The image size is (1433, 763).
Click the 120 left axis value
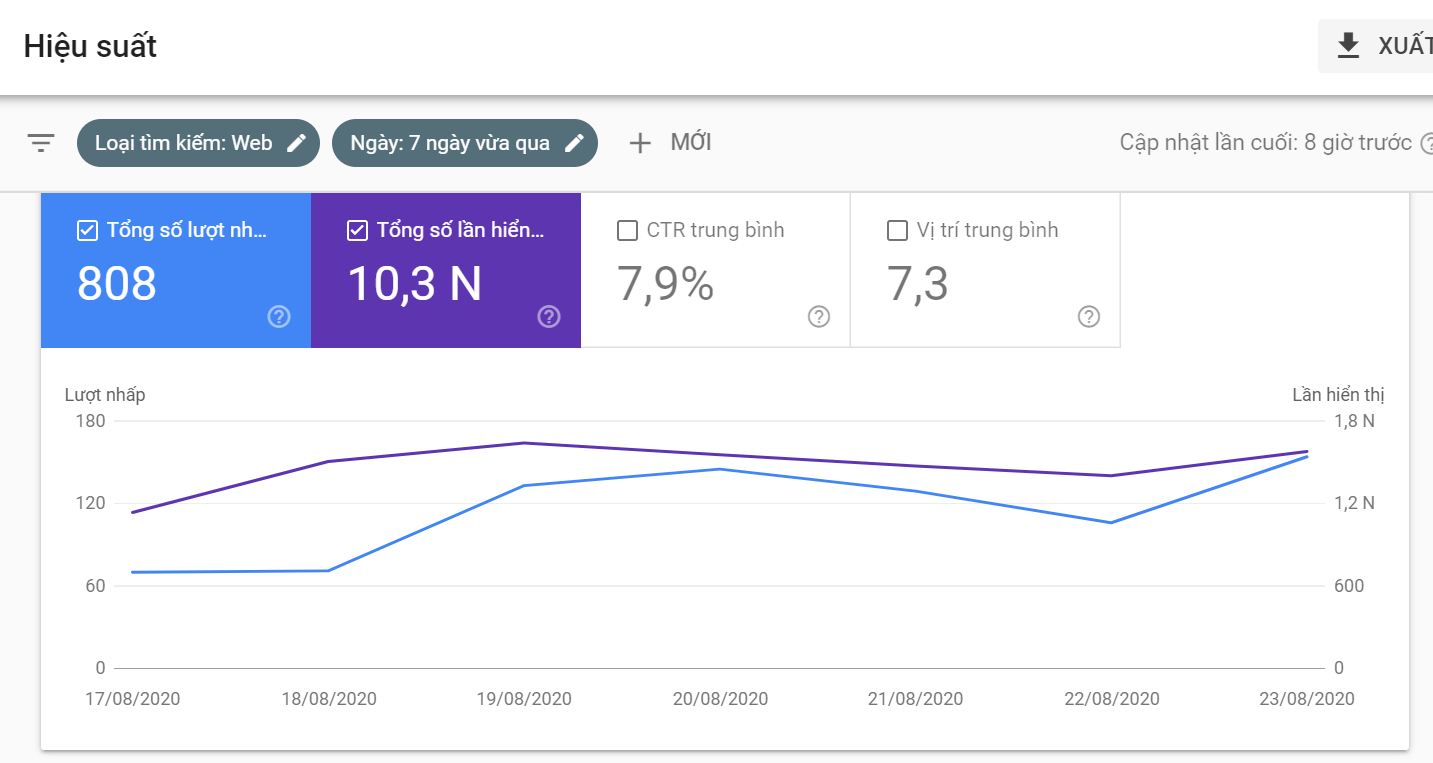click(91, 503)
